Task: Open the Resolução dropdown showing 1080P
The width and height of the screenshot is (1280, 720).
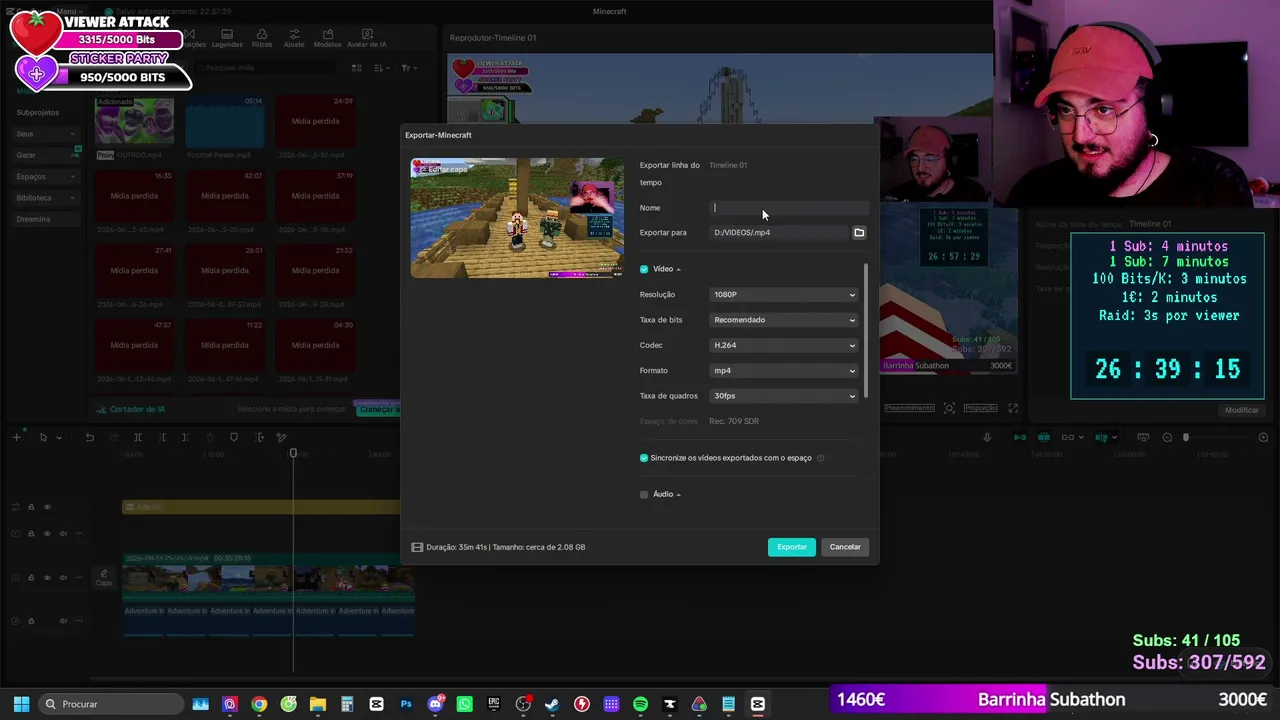Action: 784,295
